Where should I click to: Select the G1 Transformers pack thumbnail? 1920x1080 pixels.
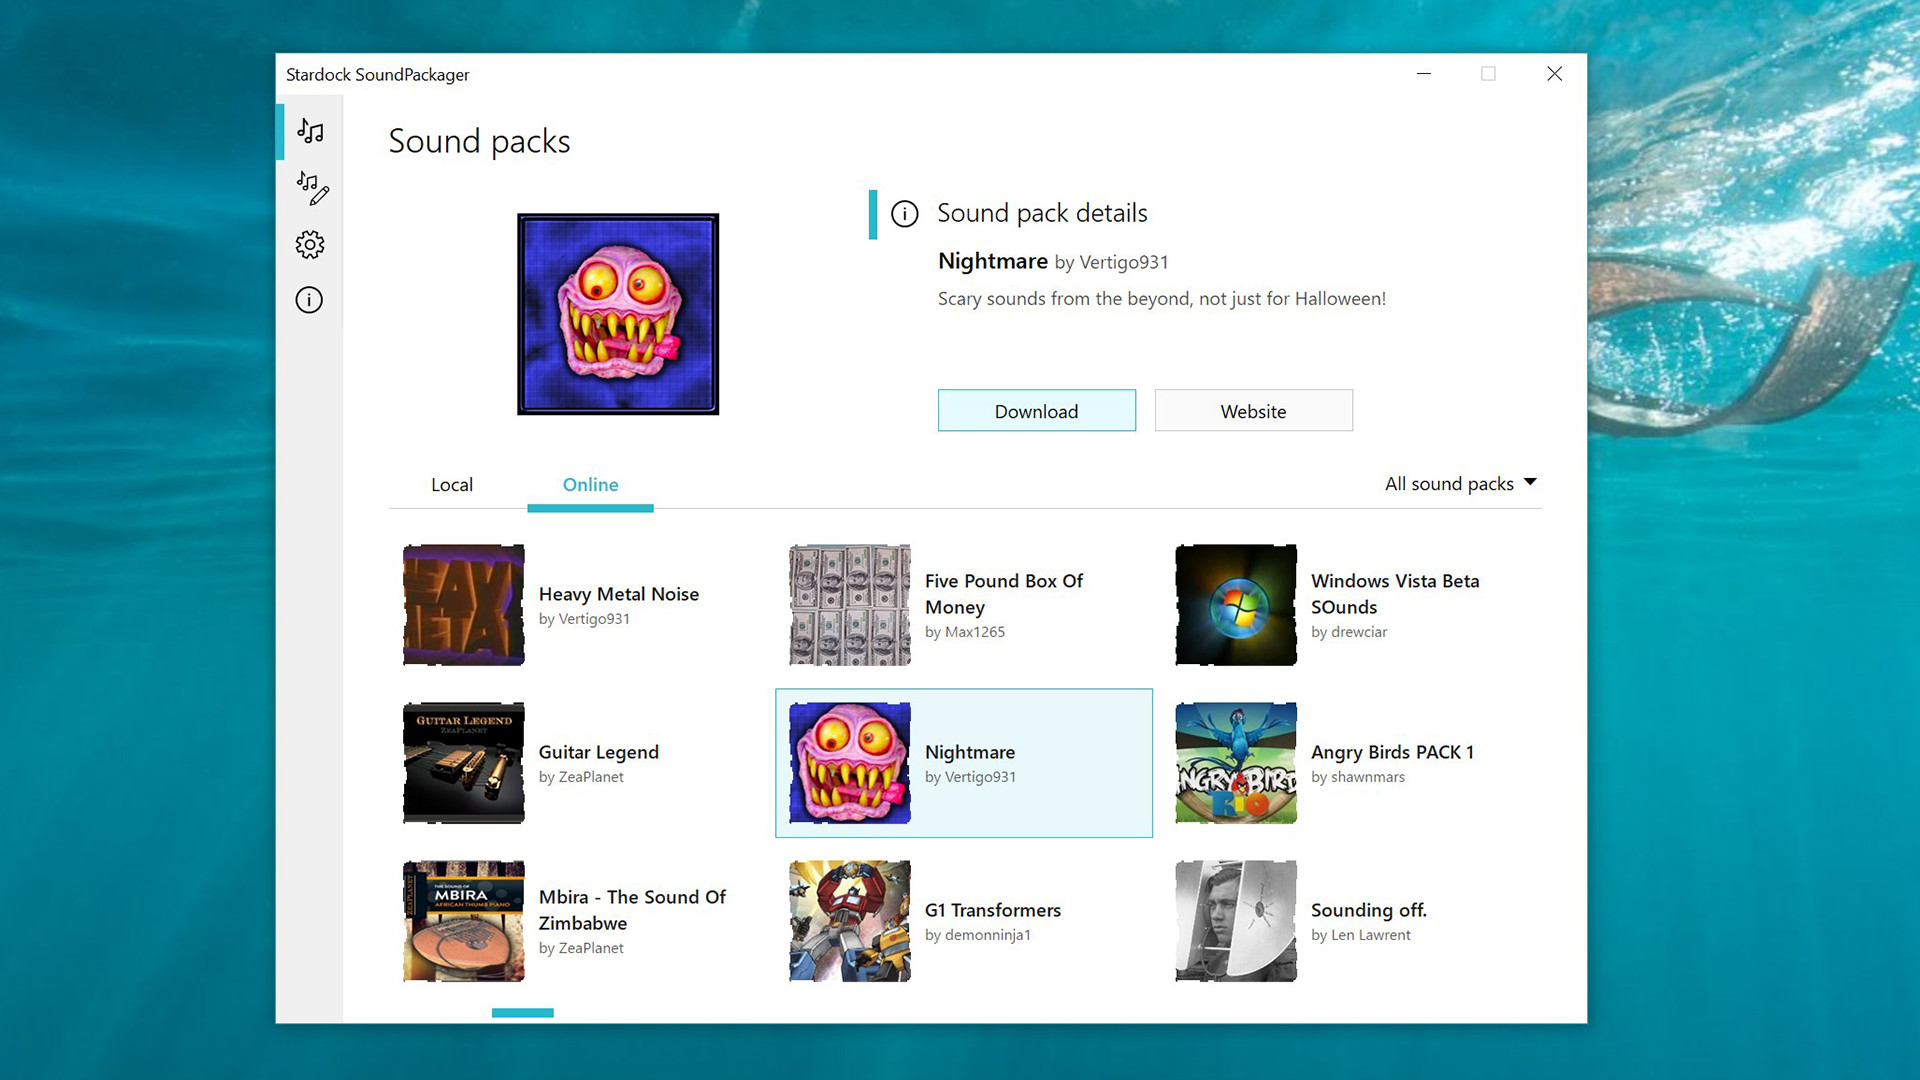(849, 920)
